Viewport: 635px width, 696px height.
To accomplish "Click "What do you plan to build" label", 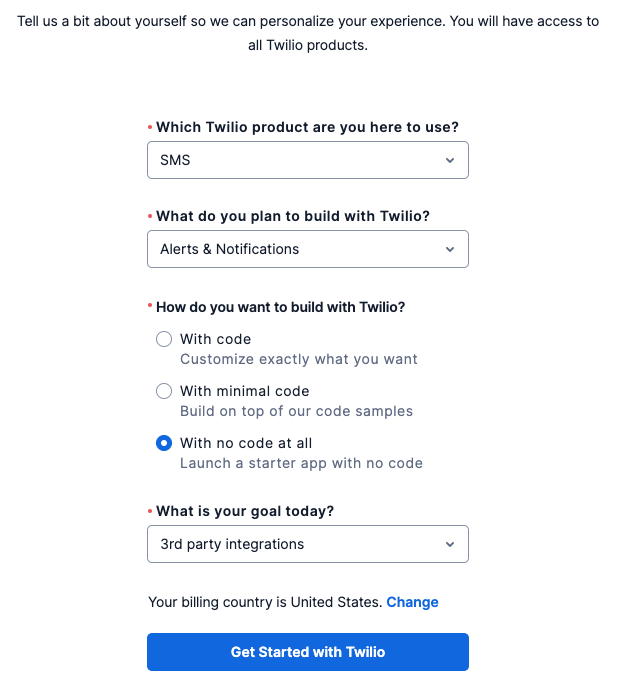I will [300, 216].
